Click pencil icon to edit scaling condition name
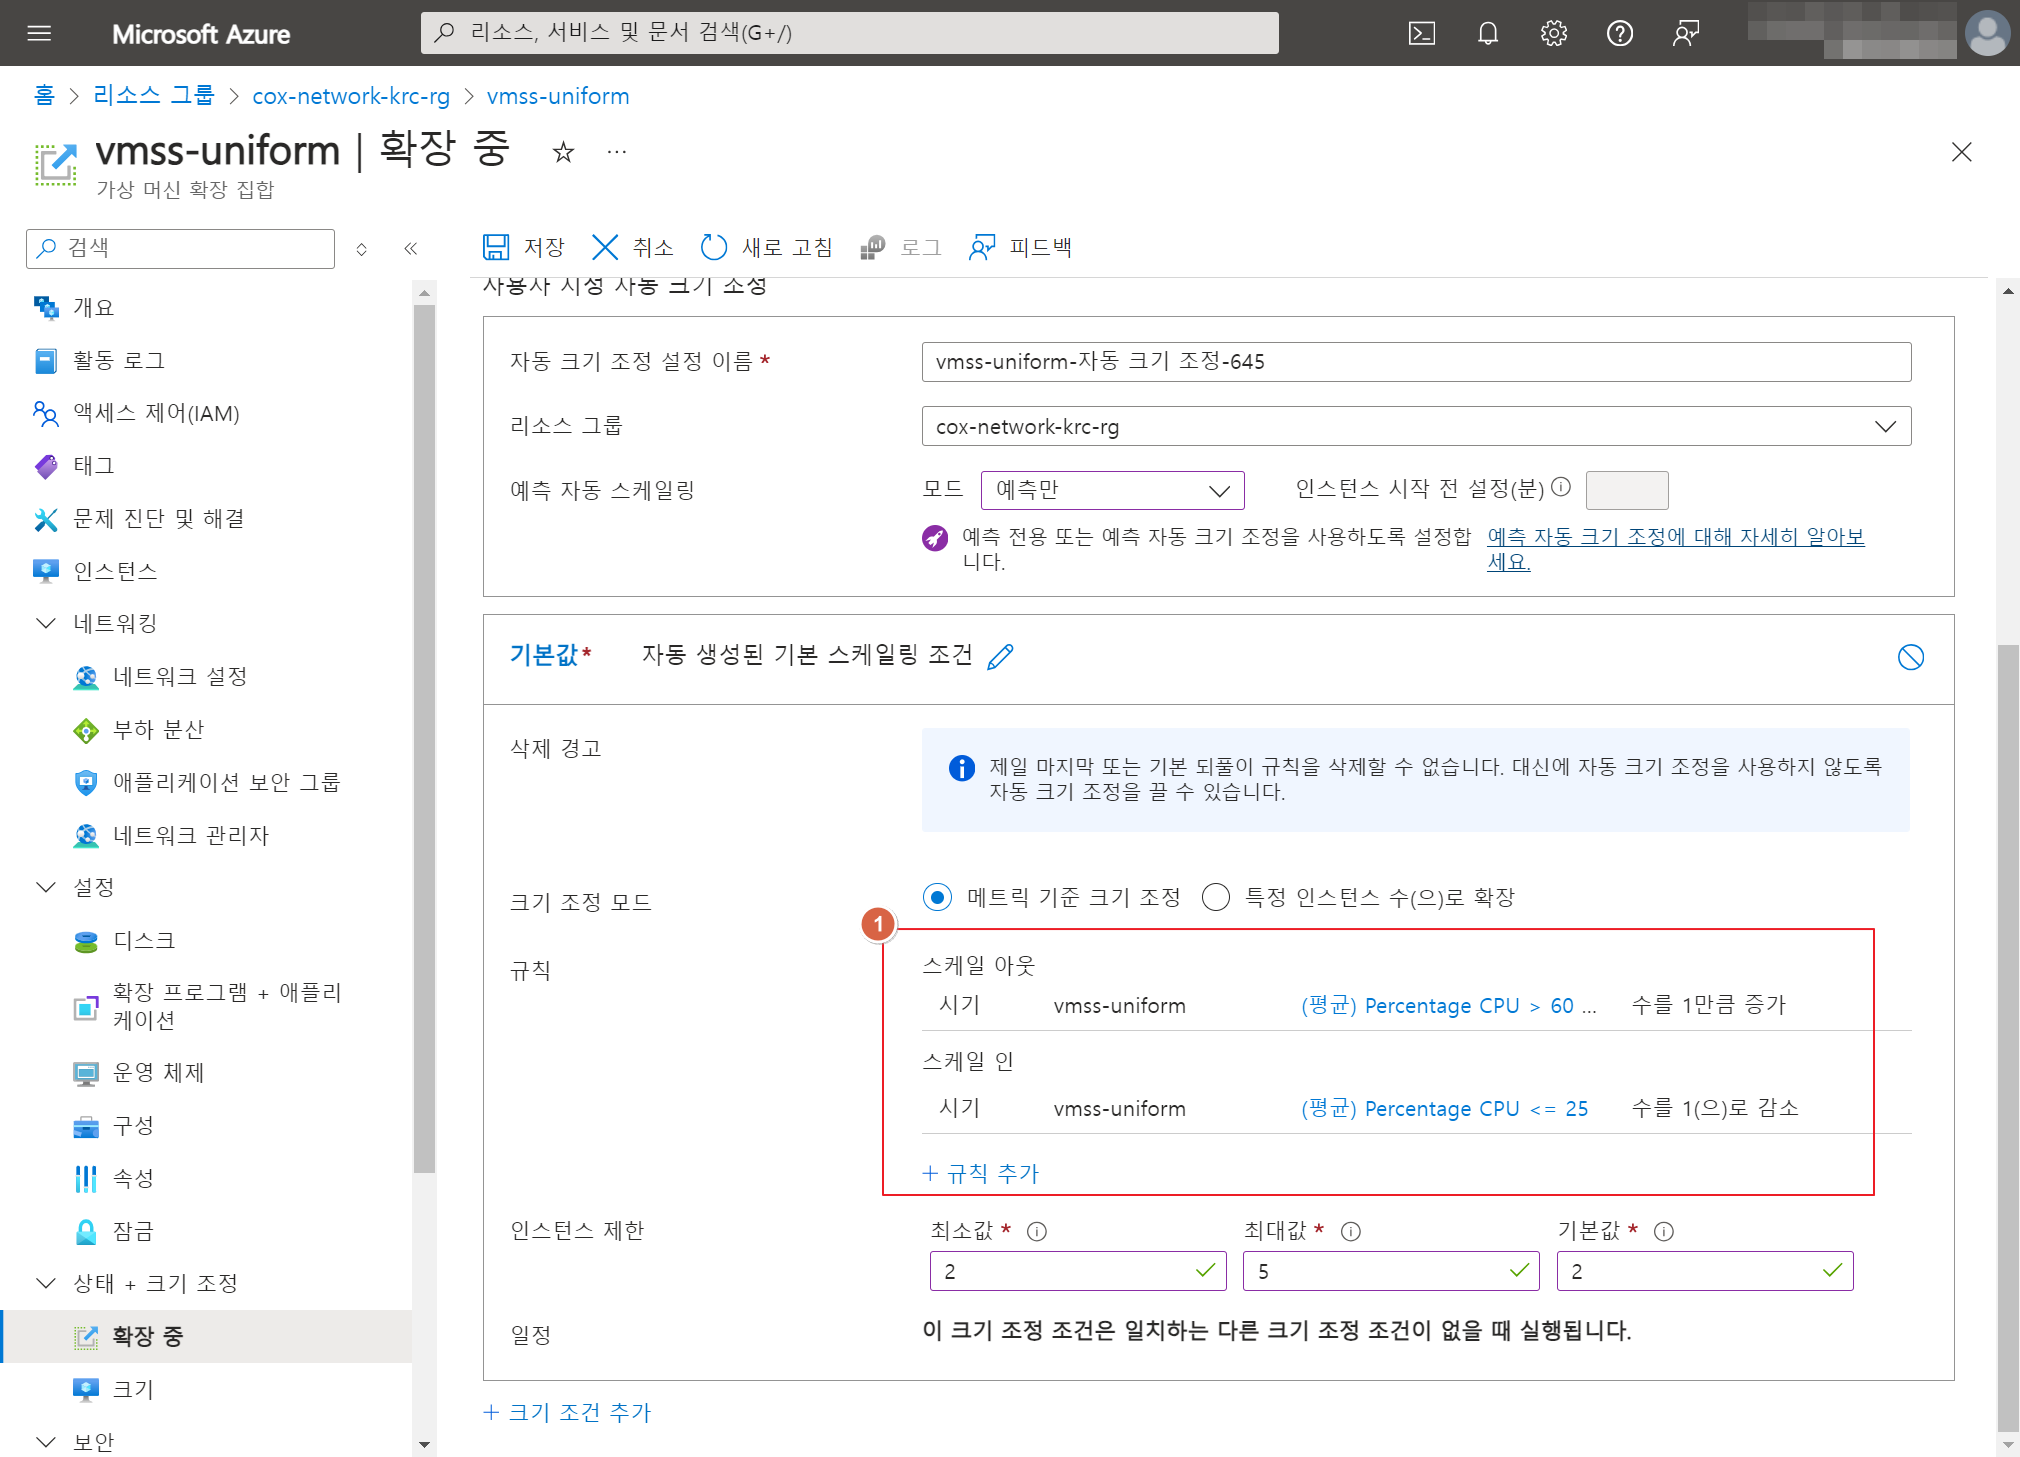 (1000, 656)
